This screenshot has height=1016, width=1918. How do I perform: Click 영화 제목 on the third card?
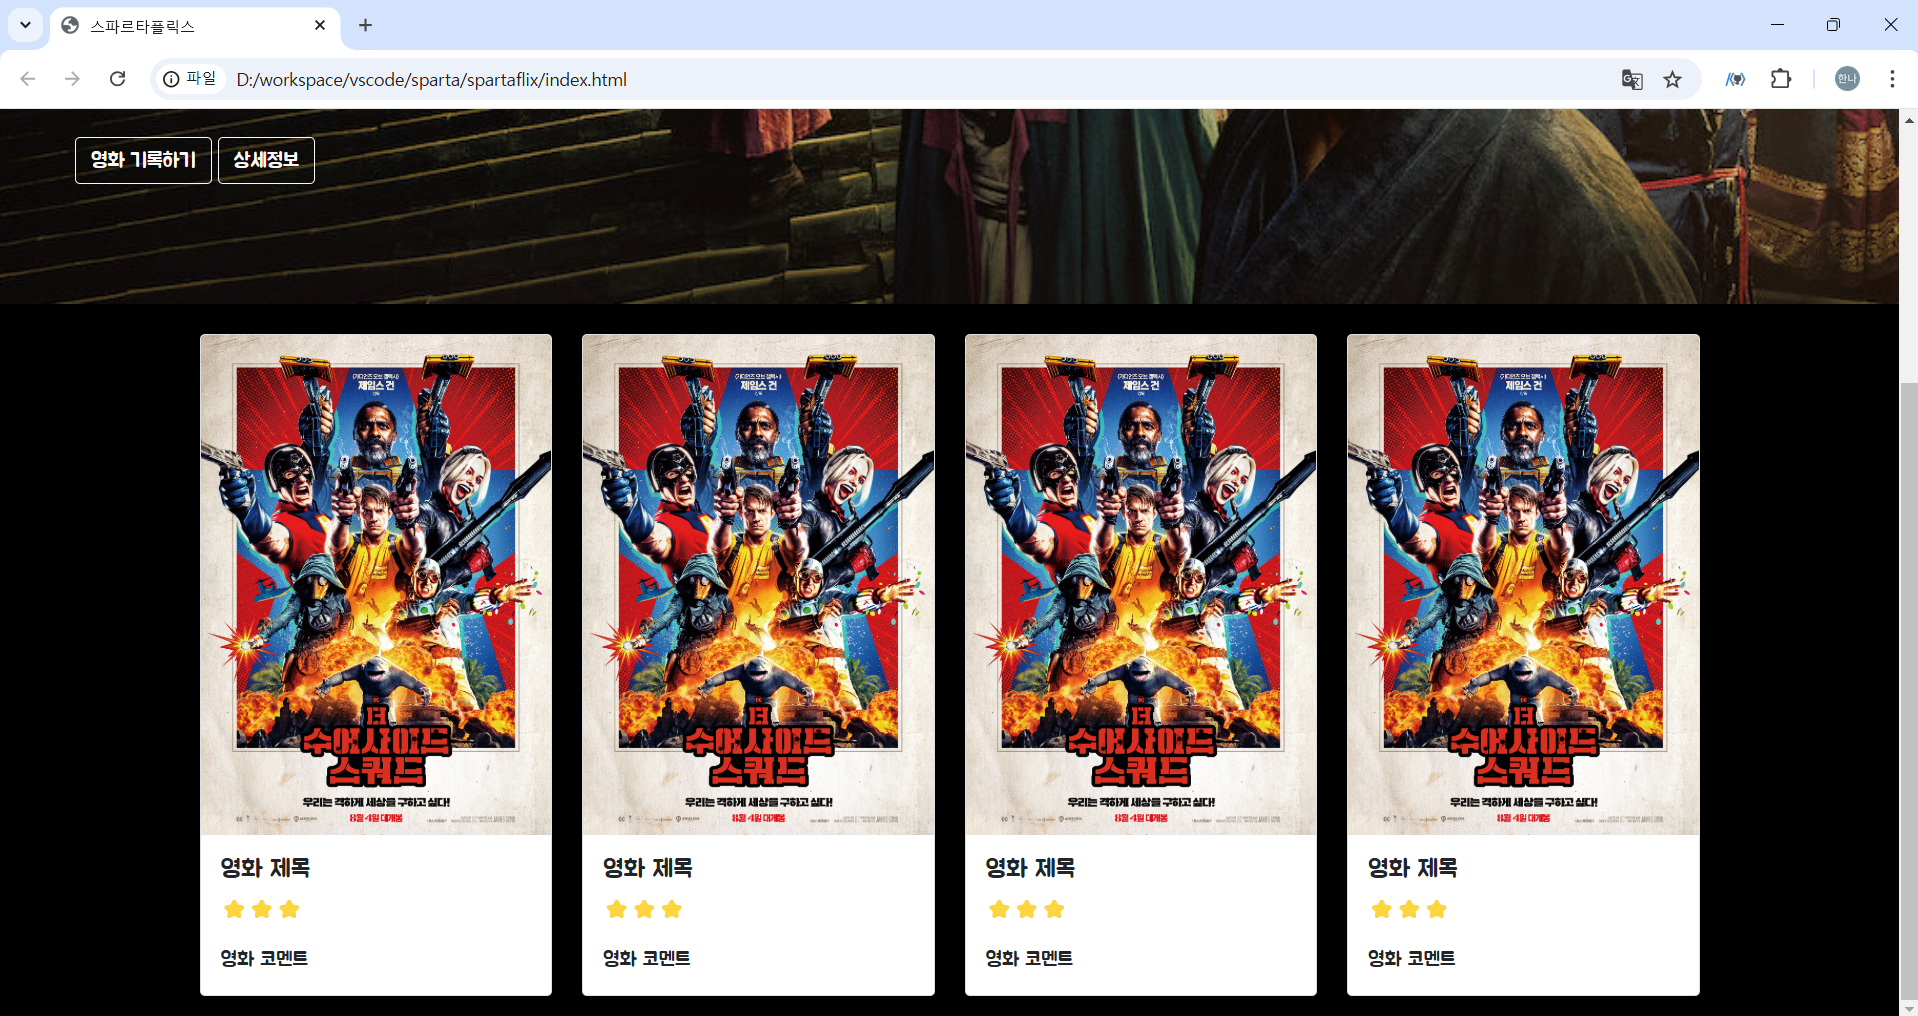point(1030,868)
